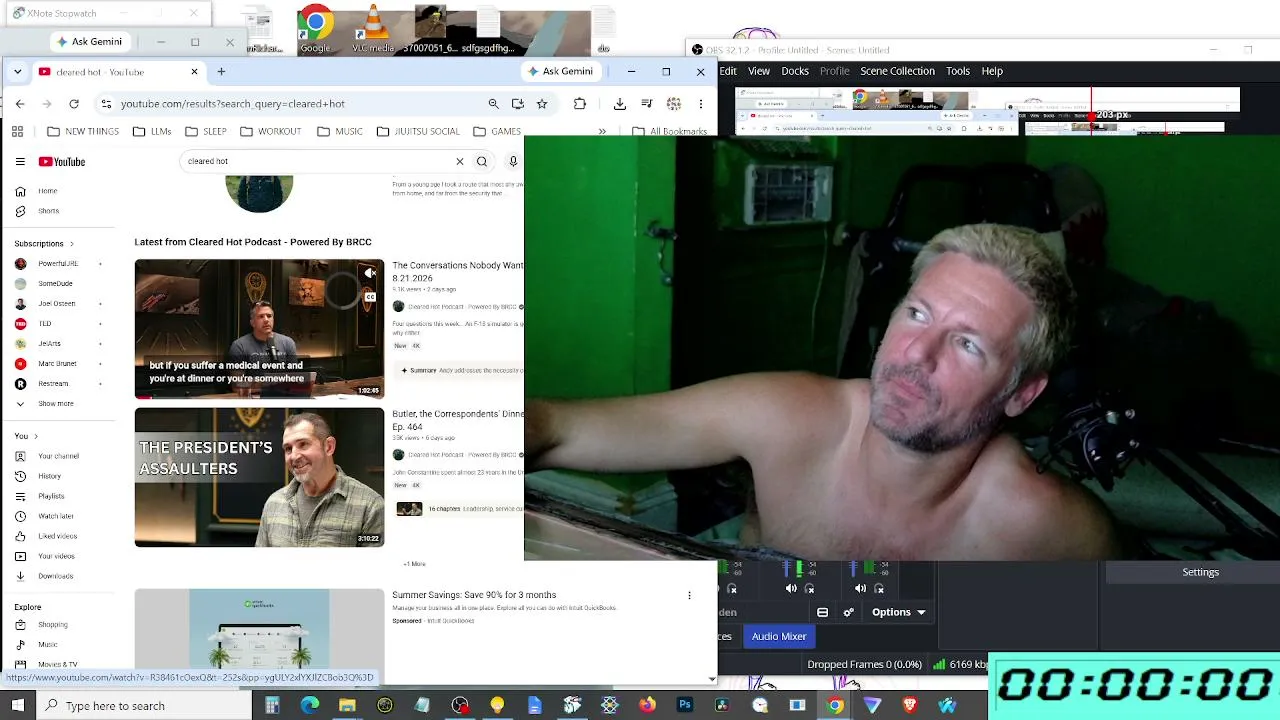Open the OBS Edit menu
1280x720 pixels.
click(x=728, y=71)
